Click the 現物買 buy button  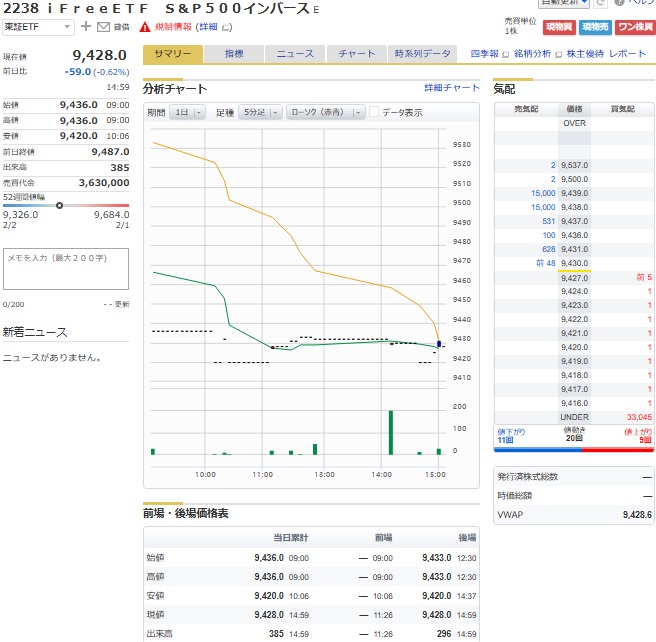coord(559,27)
